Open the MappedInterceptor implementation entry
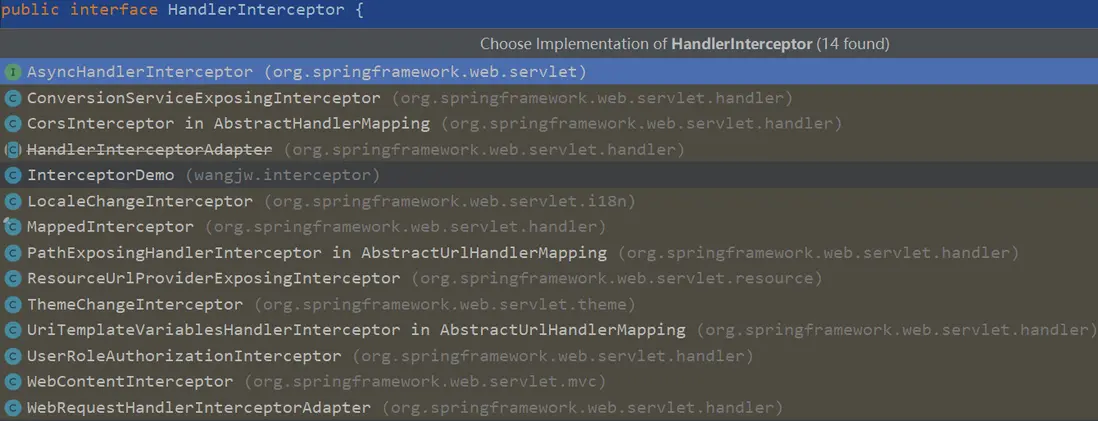The height and width of the screenshot is (421, 1098). pos(110,227)
